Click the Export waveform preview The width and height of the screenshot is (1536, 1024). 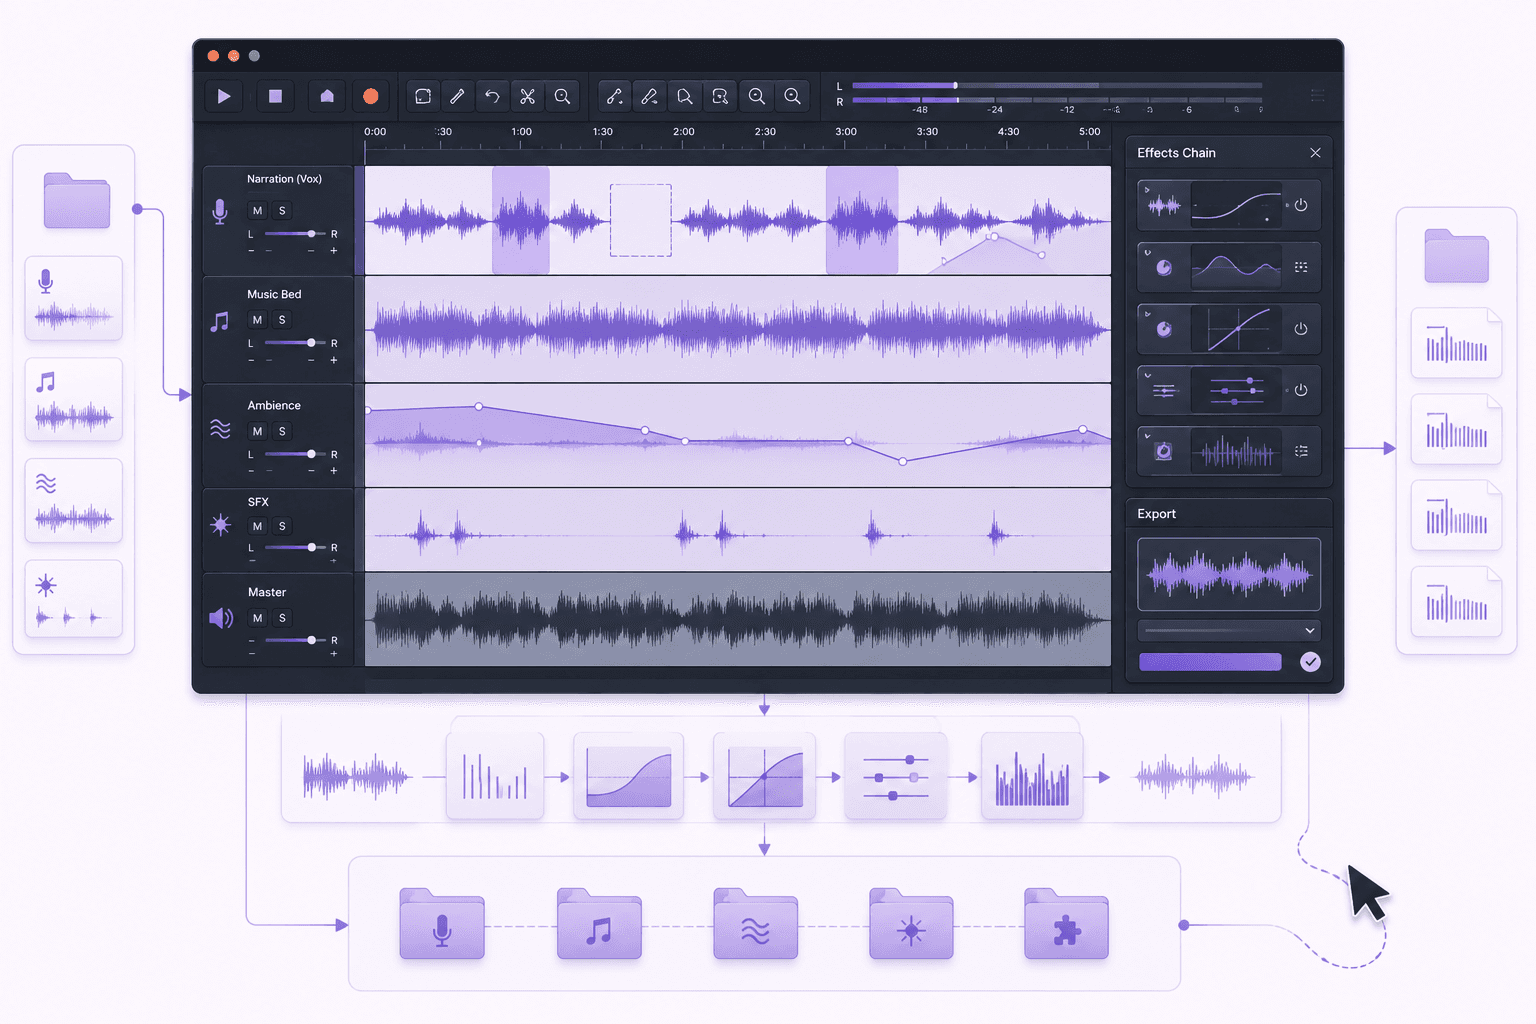[x=1229, y=575]
